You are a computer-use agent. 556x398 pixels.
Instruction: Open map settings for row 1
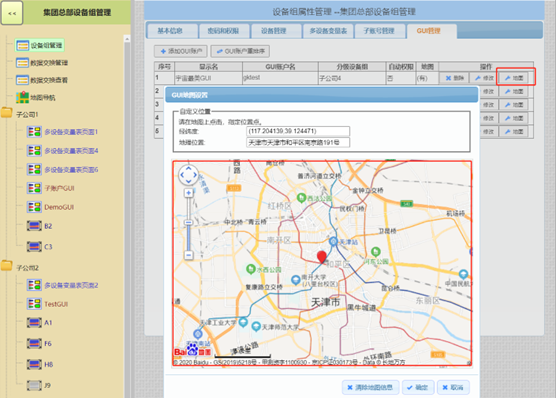pos(513,78)
